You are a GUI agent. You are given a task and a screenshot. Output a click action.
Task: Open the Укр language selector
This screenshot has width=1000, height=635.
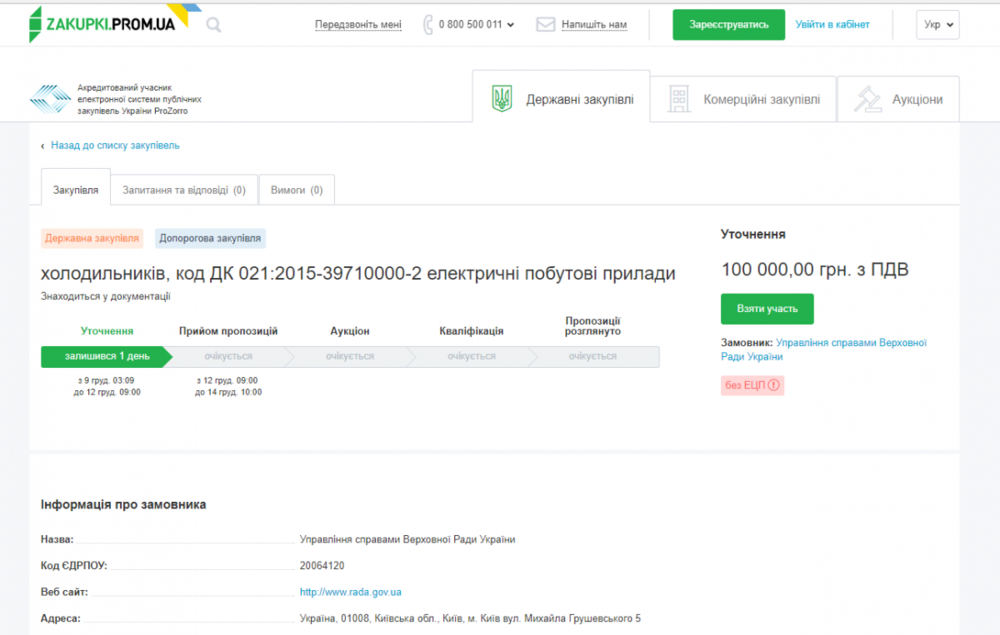point(937,25)
